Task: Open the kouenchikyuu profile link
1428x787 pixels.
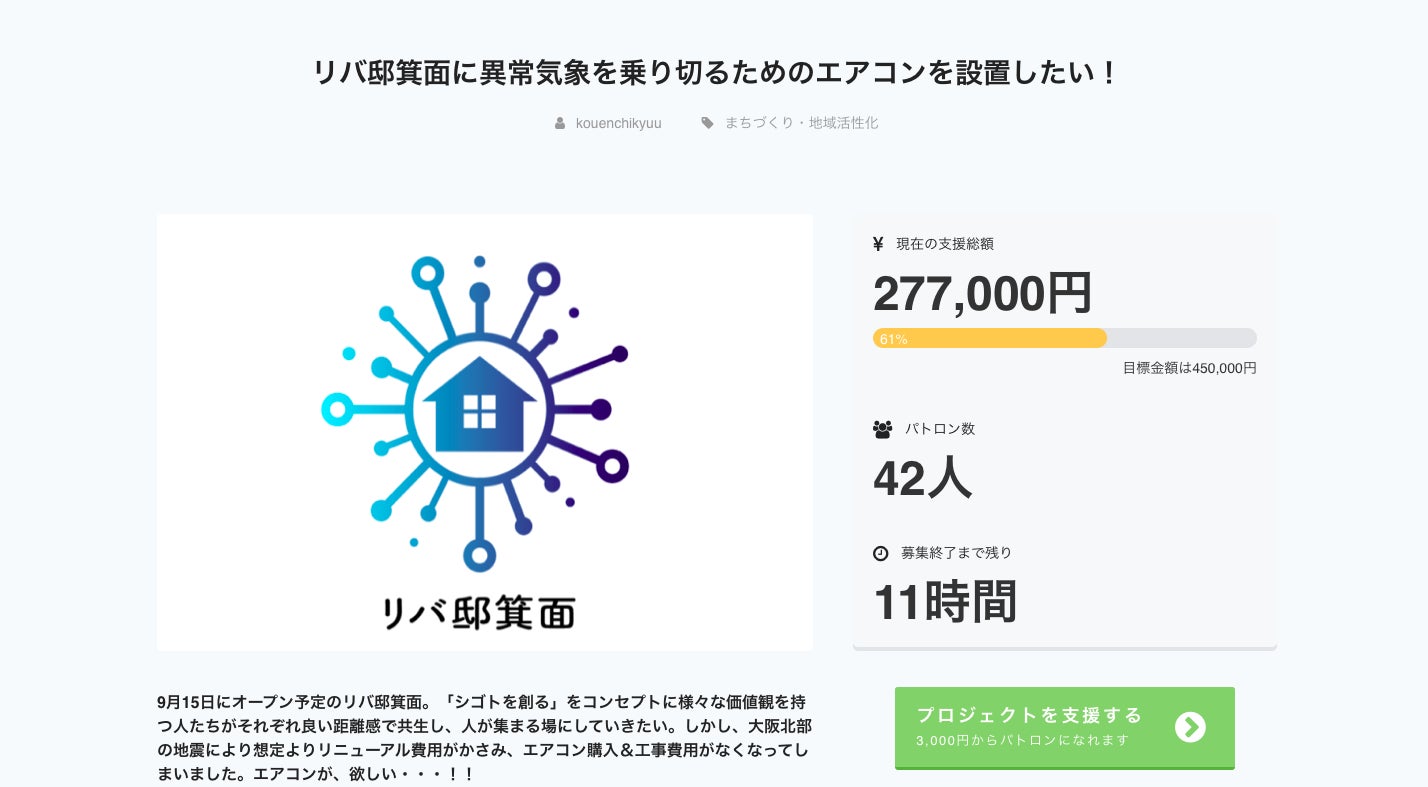Action: (x=618, y=123)
